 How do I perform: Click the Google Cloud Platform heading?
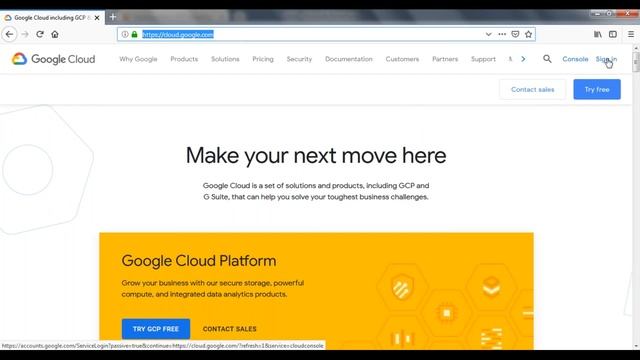(x=199, y=261)
